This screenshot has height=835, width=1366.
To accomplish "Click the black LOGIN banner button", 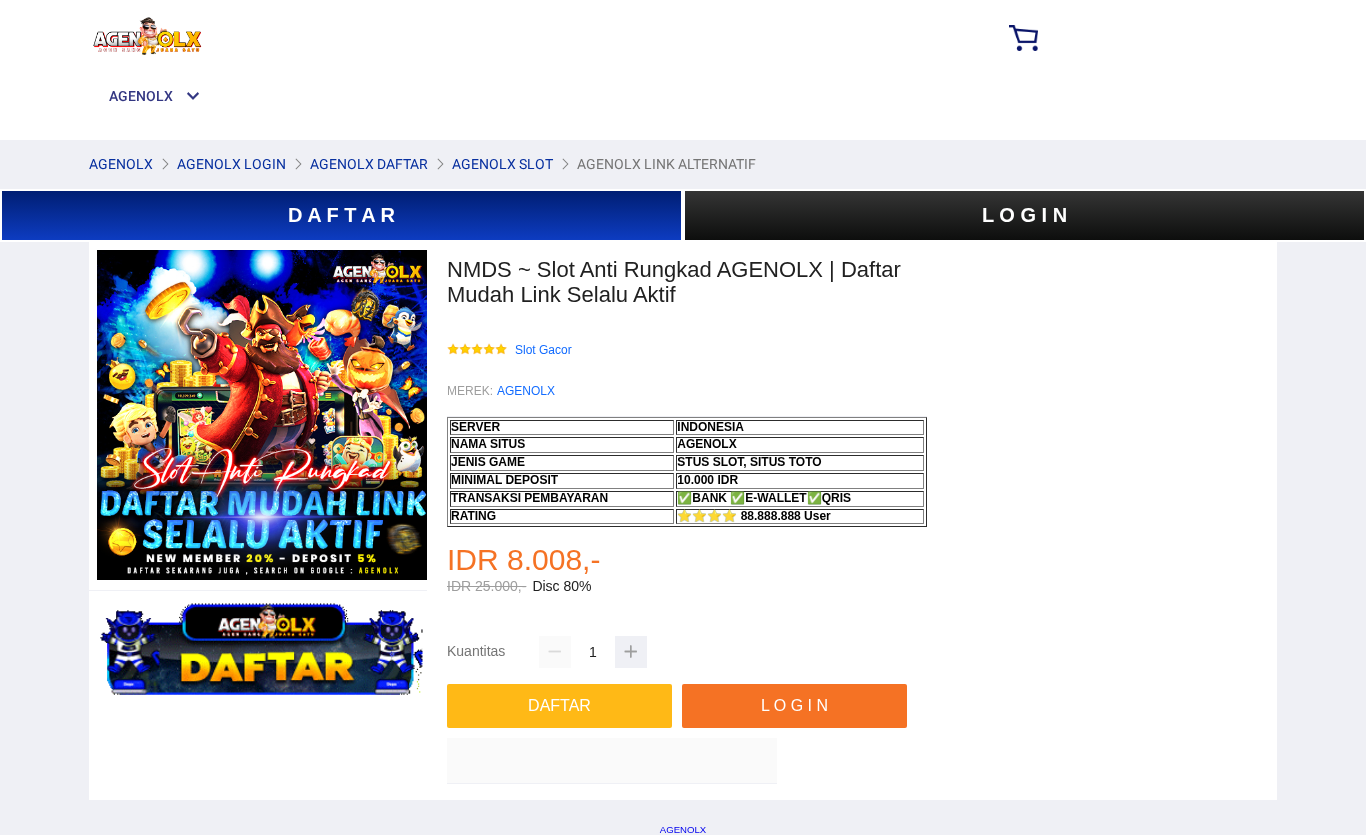I will coord(1025,215).
